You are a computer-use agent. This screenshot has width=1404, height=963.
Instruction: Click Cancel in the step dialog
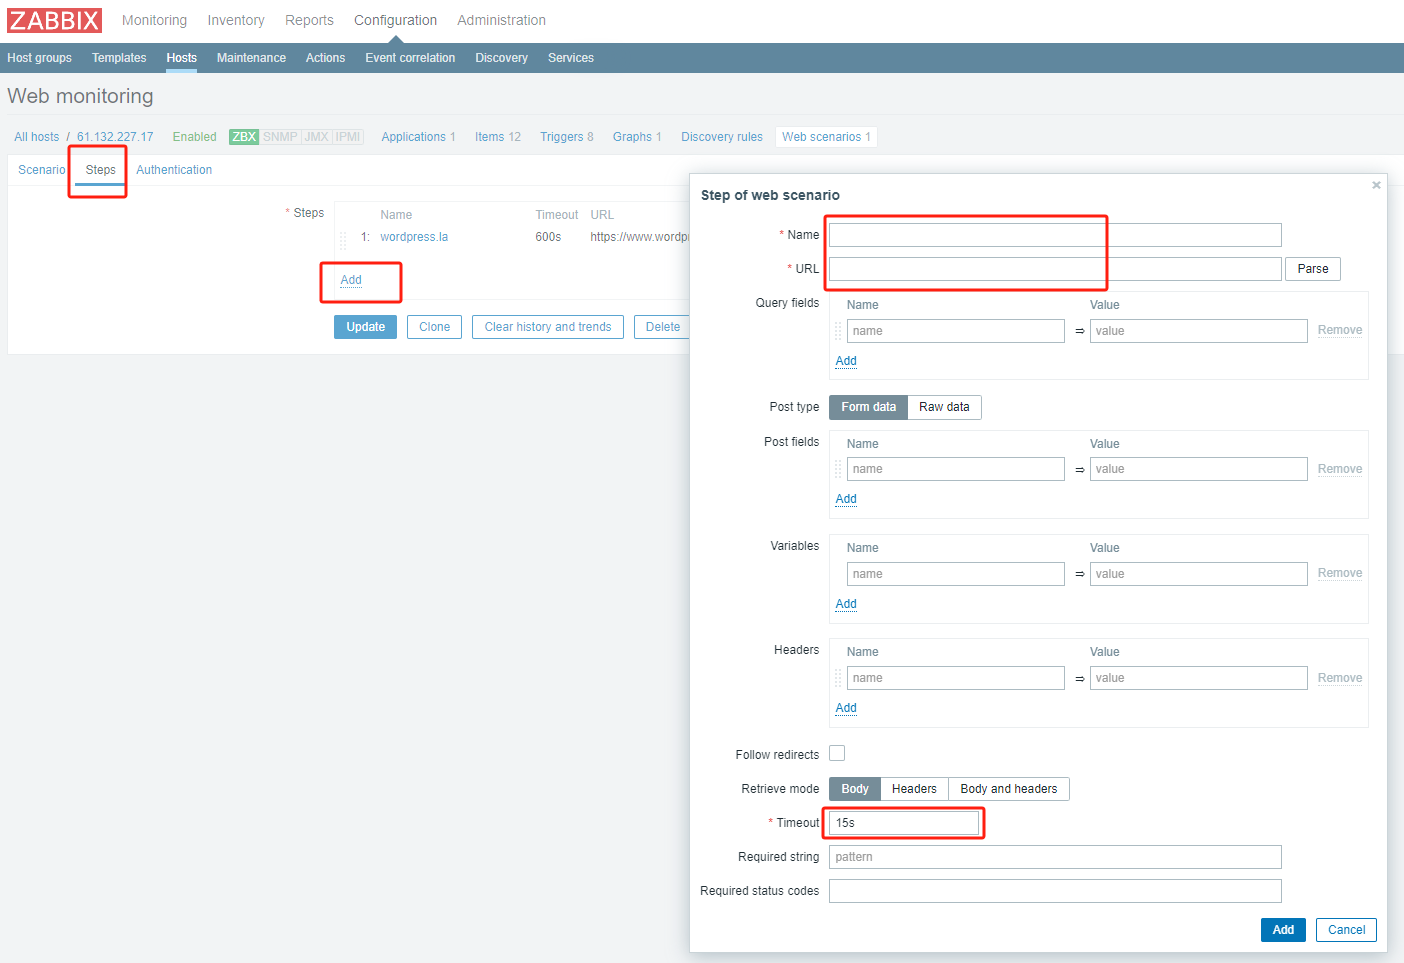tap(1346, 930)
